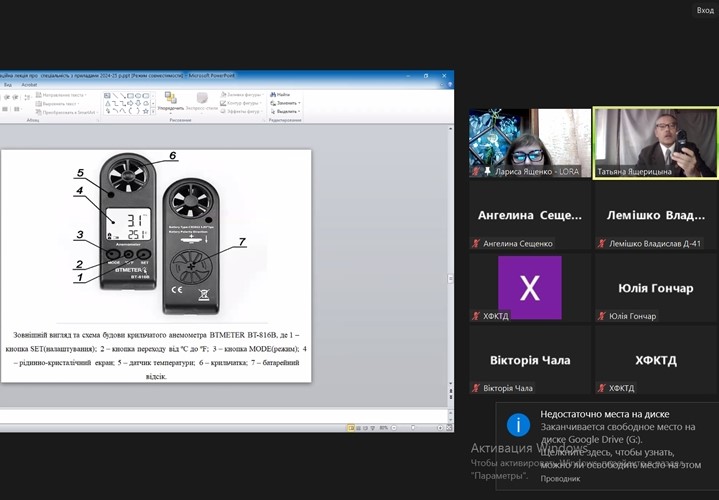Image resolution: width=719 pixels, height=500 pixels.
Task: Open the Заменить dropdown arrow
Action: pyautogui.click(x=299, y=103)
